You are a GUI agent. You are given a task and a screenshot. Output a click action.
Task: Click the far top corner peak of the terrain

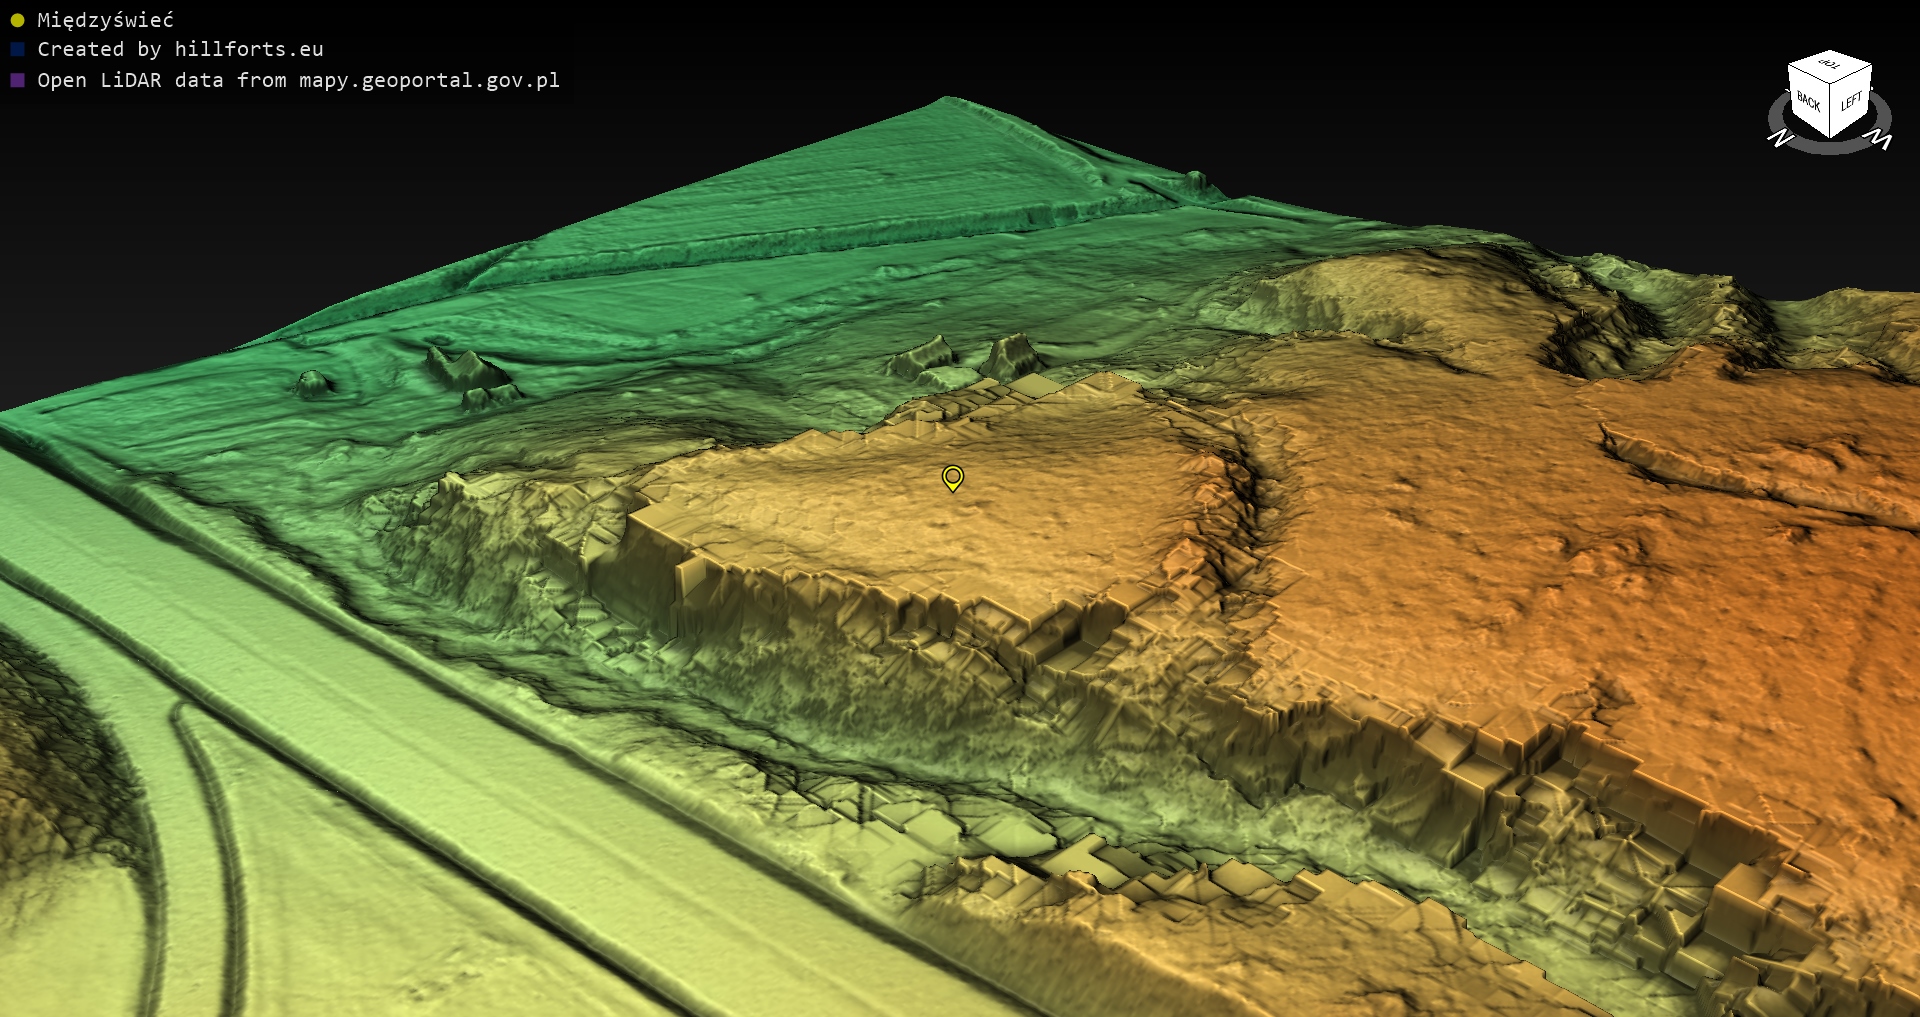(946, 99)
